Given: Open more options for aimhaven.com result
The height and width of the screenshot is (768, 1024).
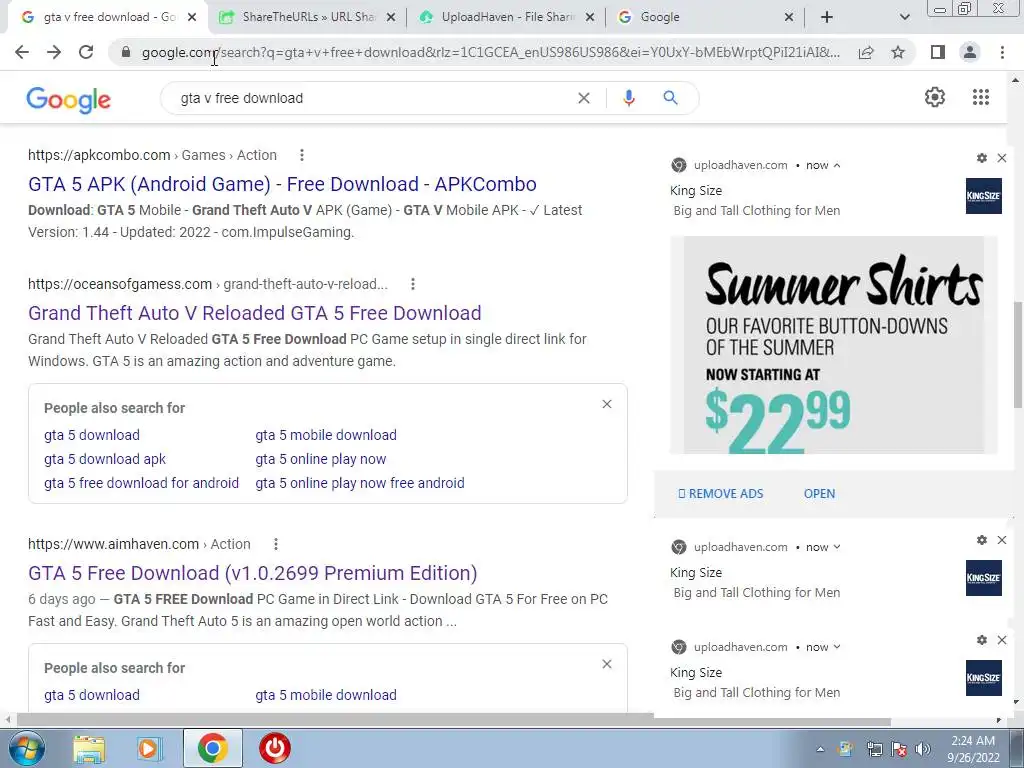Looking at the screenshot, I should coord(276,544).
